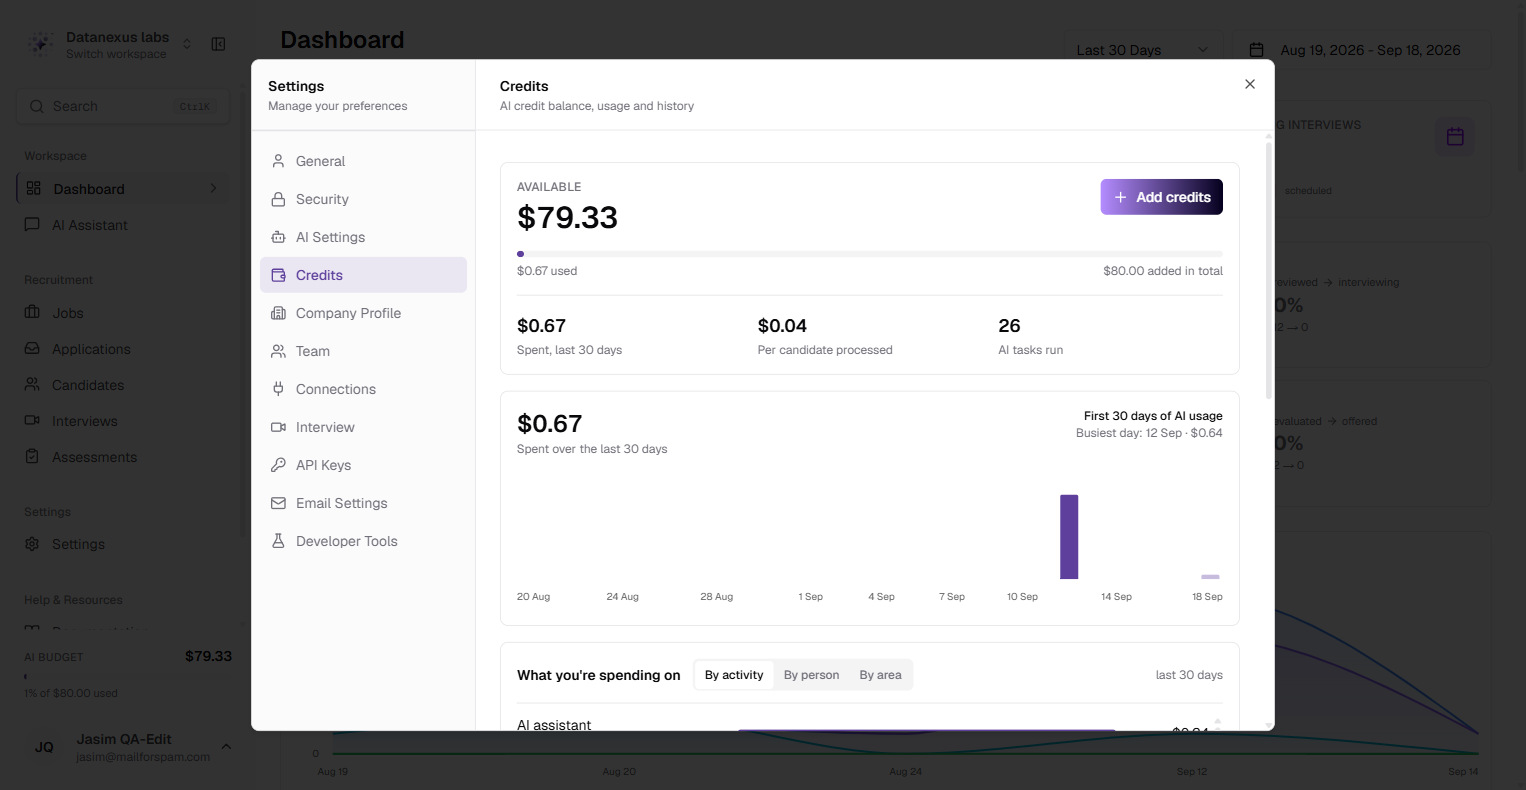Click the Email Settings envelope icon
Screen dimensions: 1526x790
(x=278, y=503)
